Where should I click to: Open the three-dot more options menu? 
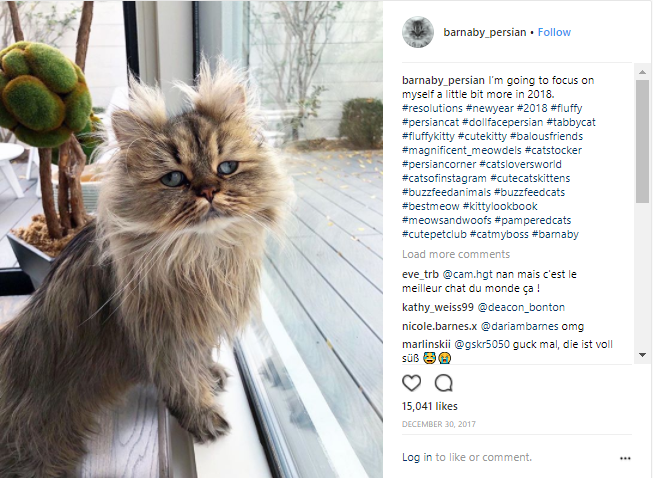pos(625,458)
